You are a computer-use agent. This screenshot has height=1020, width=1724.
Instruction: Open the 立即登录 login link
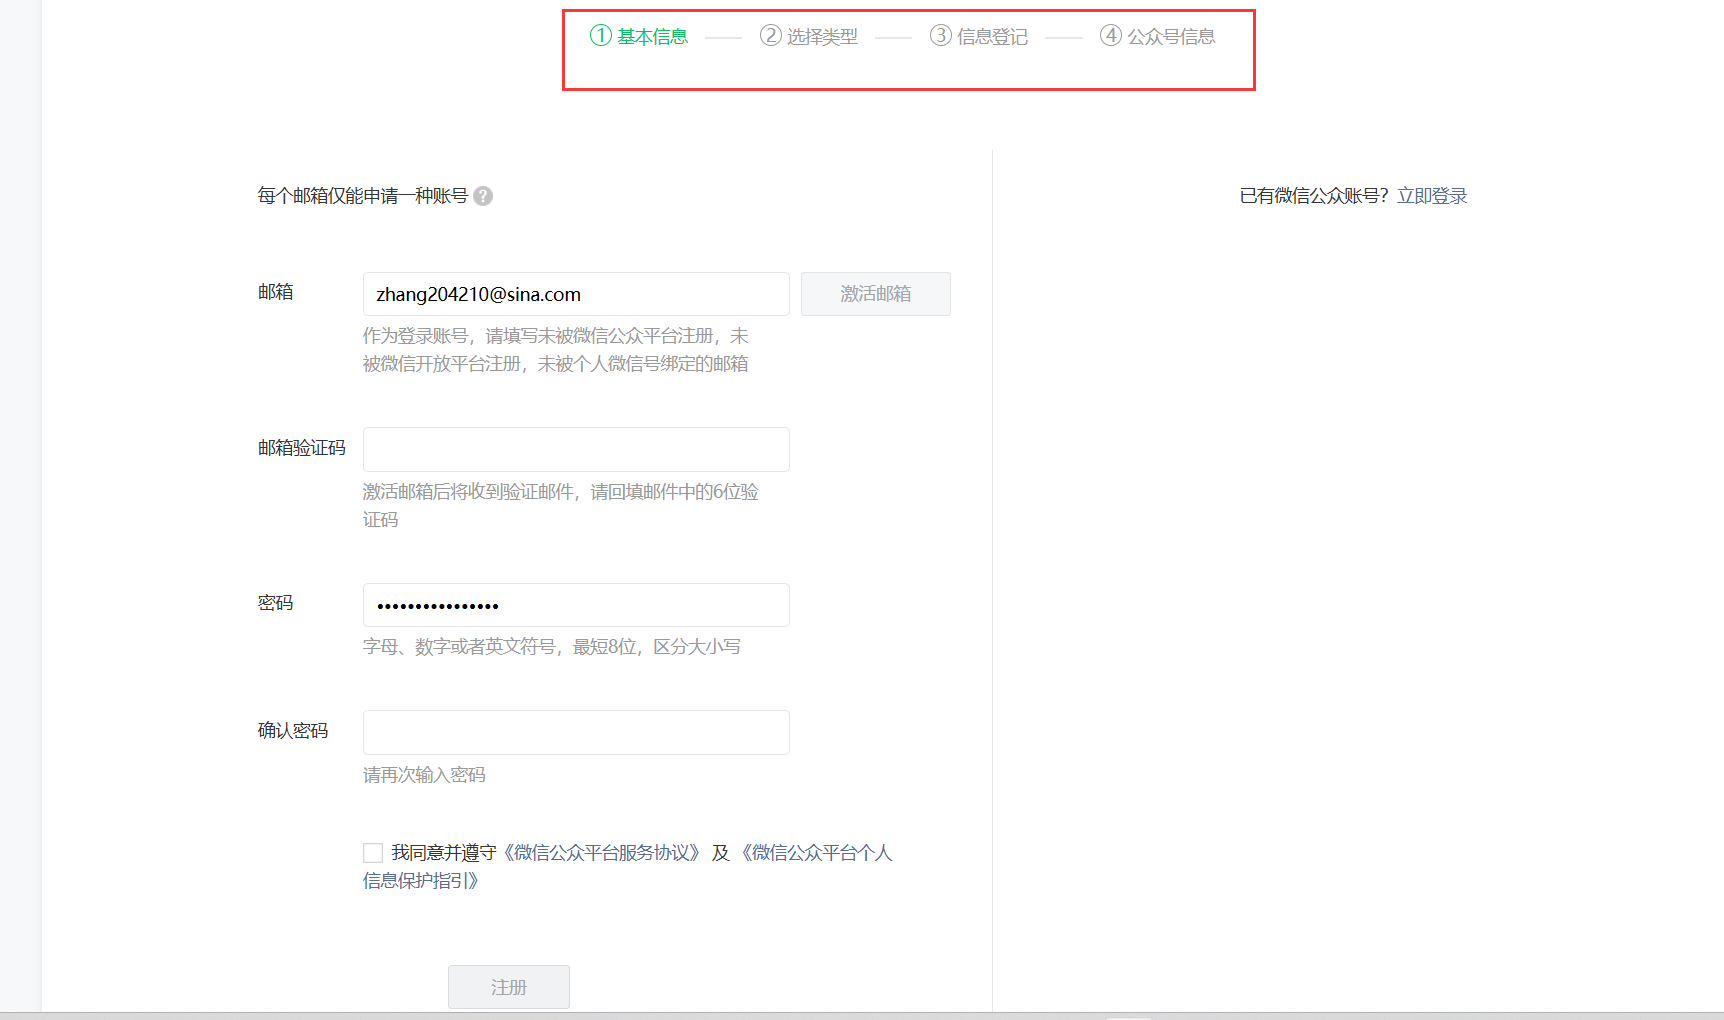(1432, 196)
